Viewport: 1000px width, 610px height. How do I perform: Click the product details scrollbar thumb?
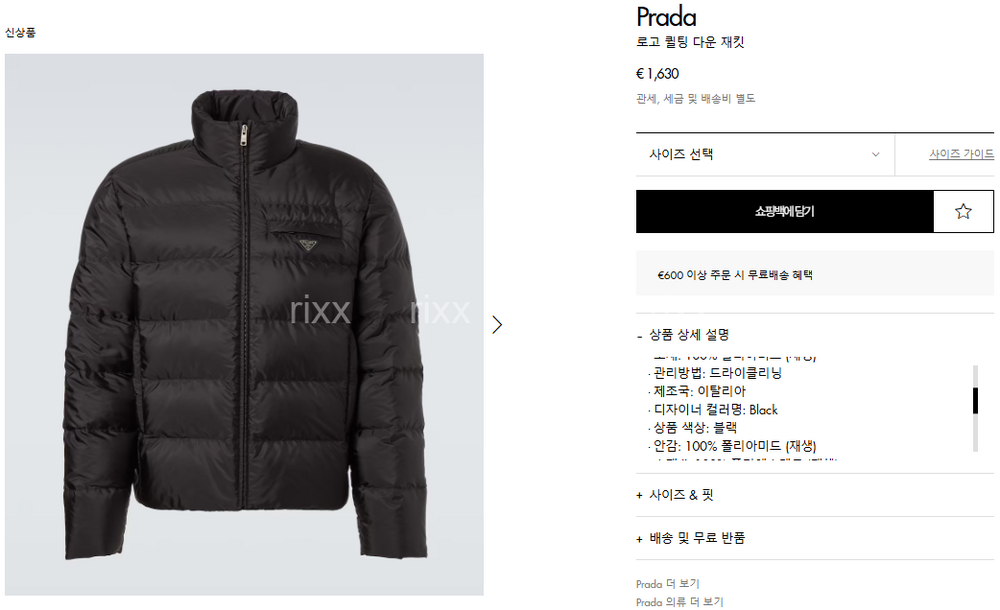pyautogui.click(x=975, y=401)
